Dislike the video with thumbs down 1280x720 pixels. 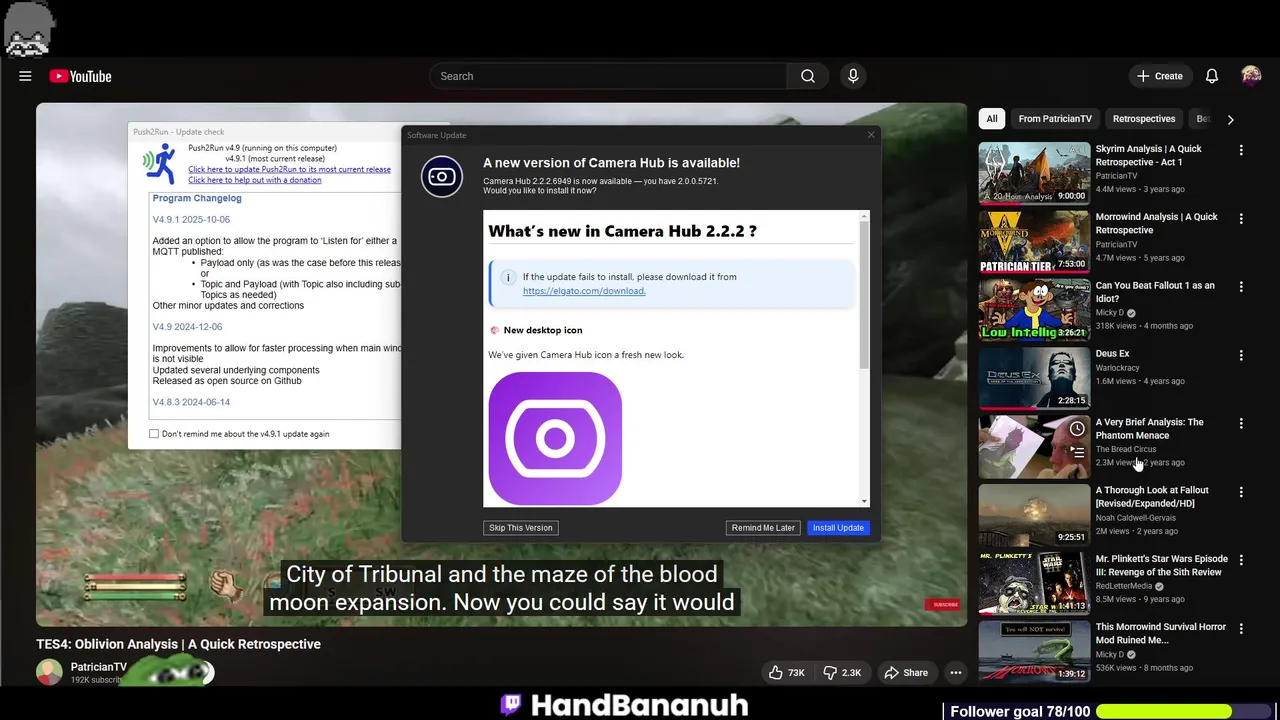(x=843, y=673)
